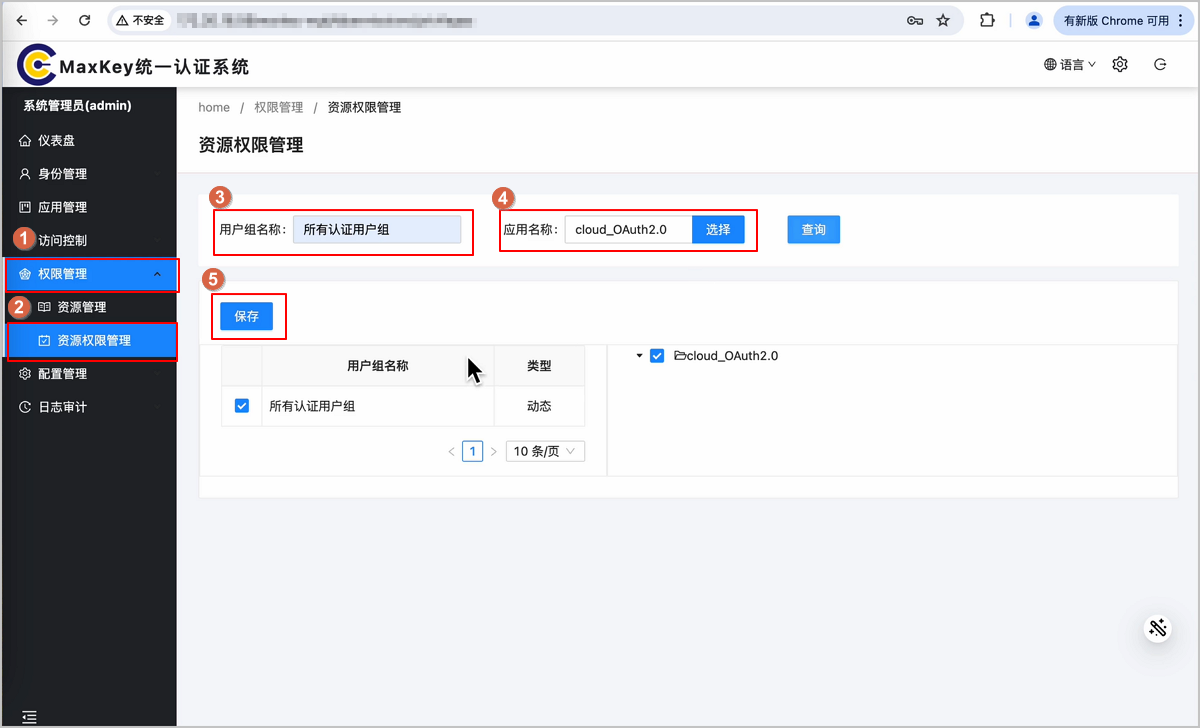The height and width of the screenshot is (728, 1200).
Task: Uncheck the cloud_OAuth2.0 tree checkbox
Action: 657,355
